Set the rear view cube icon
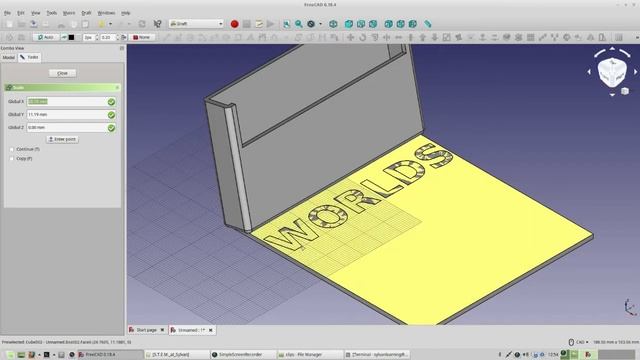This screenshot has height=360, width=640. (389, 24)
